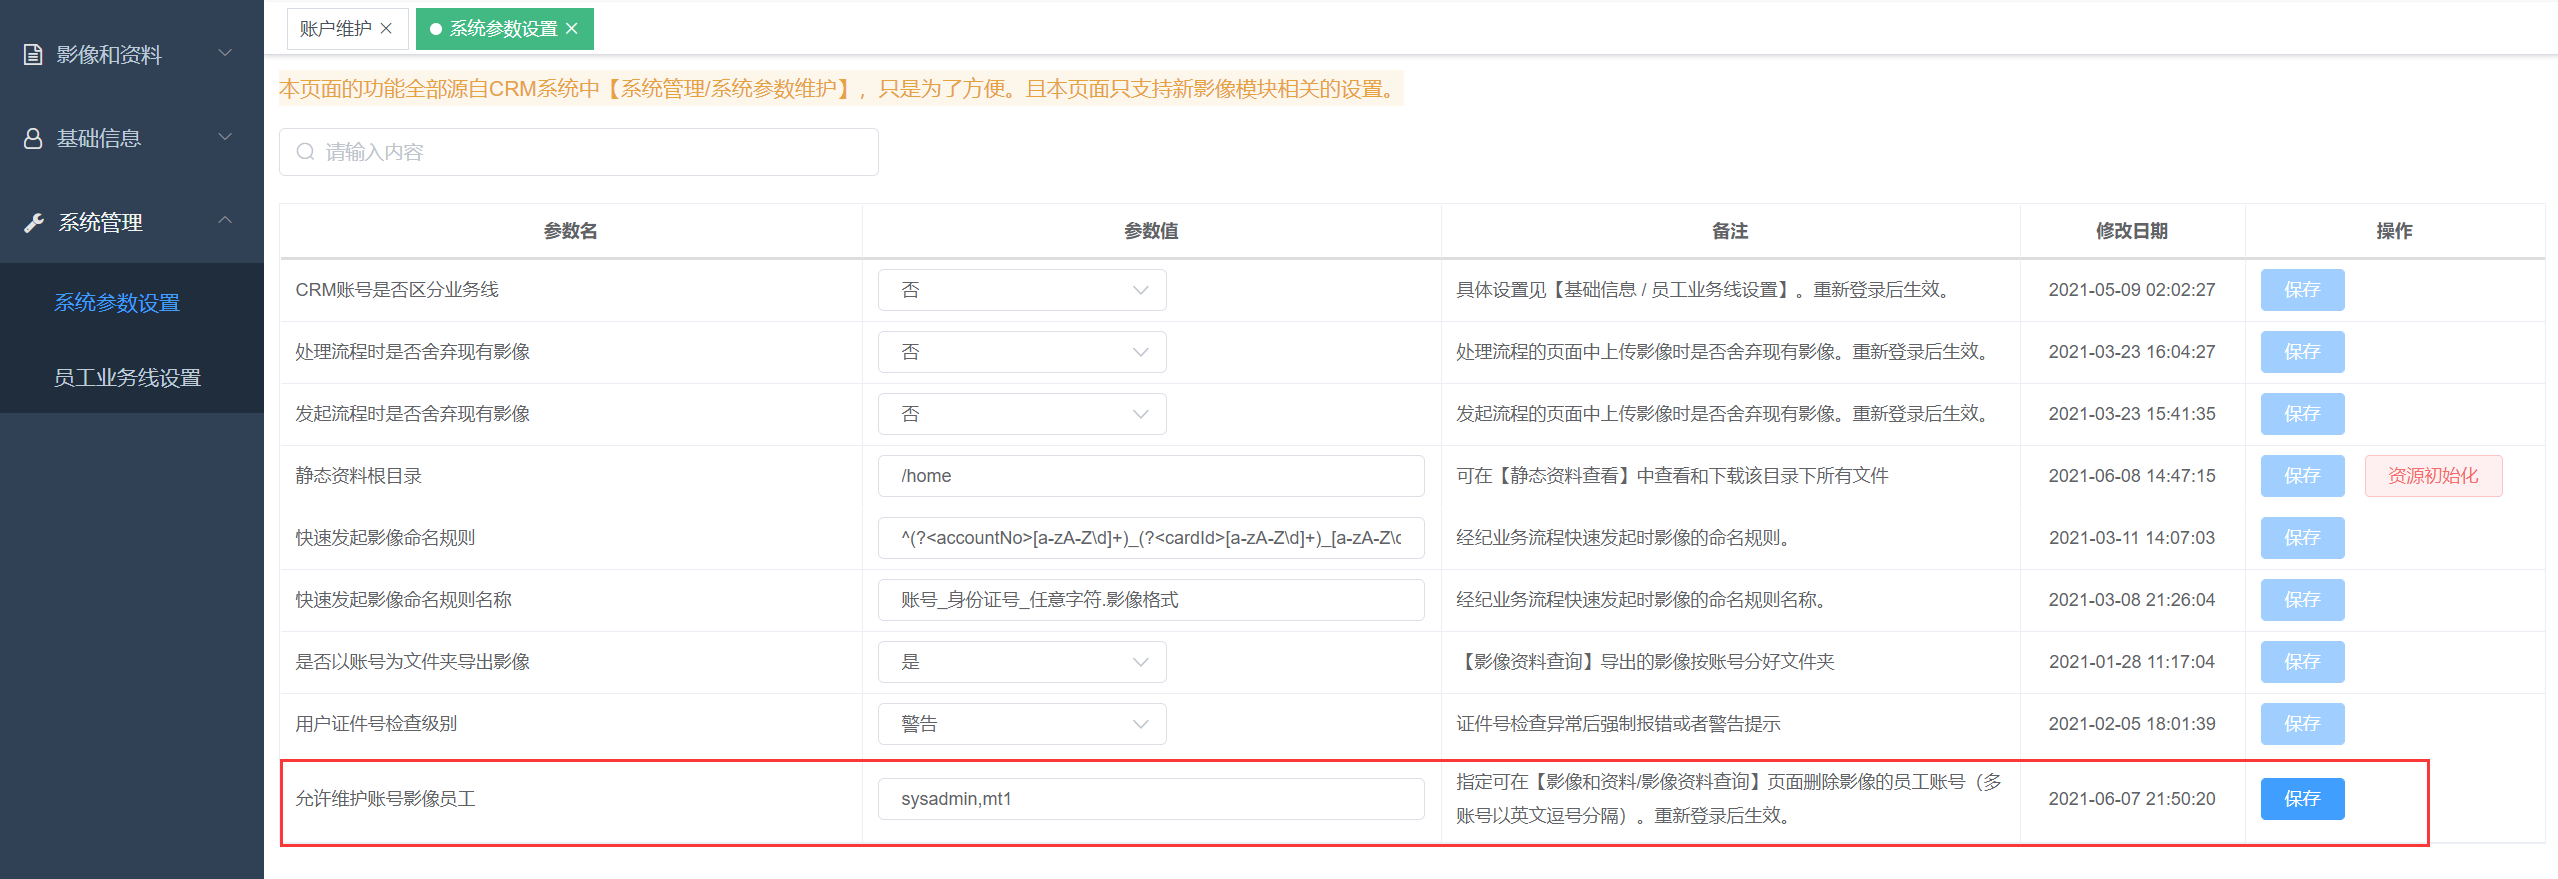
Task: Open the 基础信息 sidebar menu
Action: [x=132, y=138]
